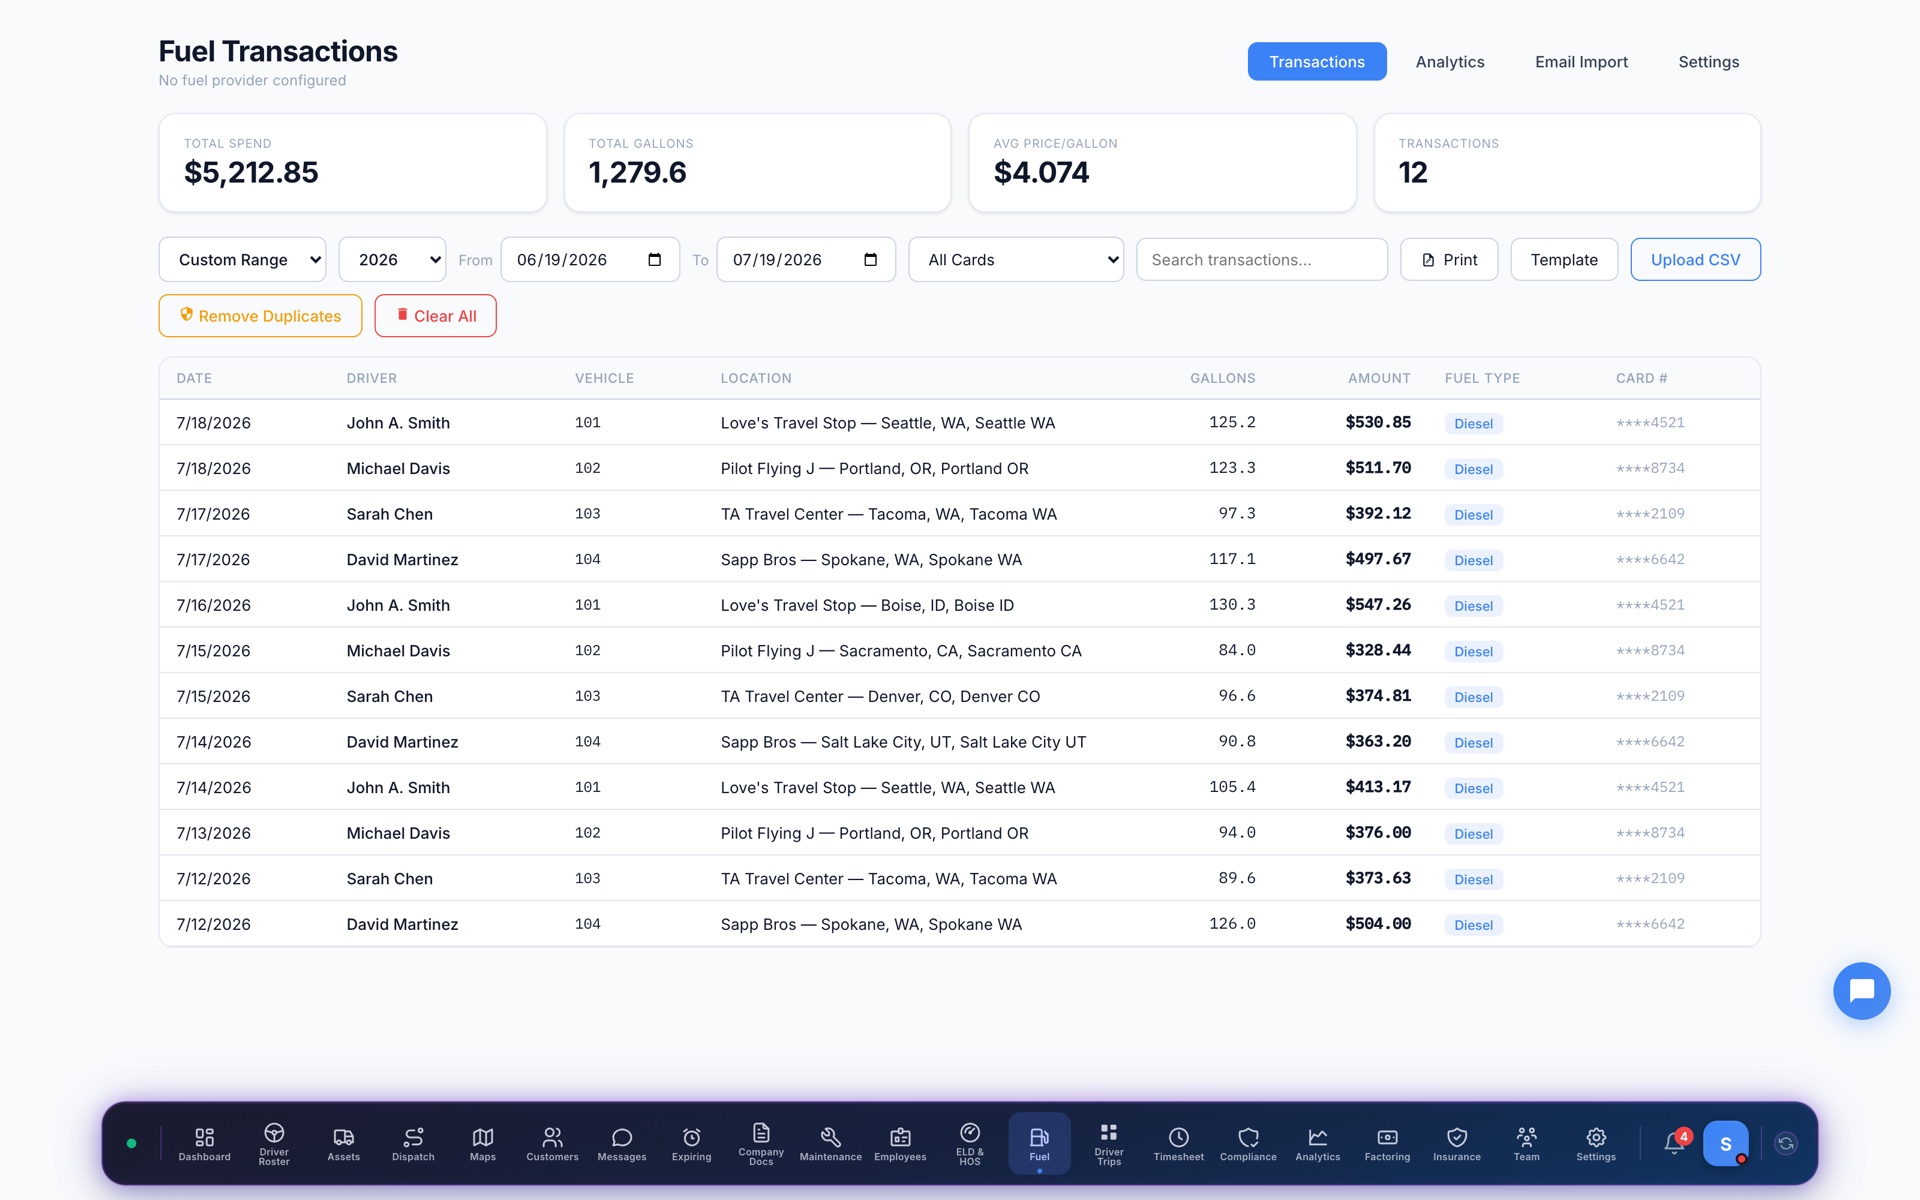
Task: Open the chat bubble widget
Action: pyautogui.click(x=1861, y=991)
